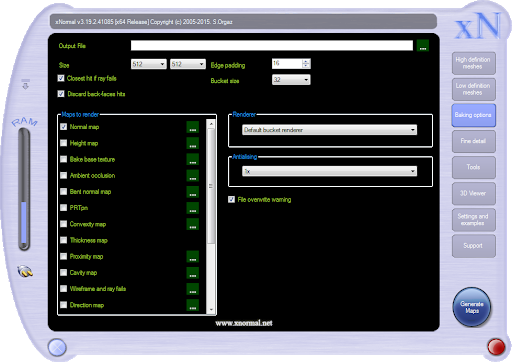Click the power plug icon under RAM gauge
512x362 pixels.
(x=25, y=271)
